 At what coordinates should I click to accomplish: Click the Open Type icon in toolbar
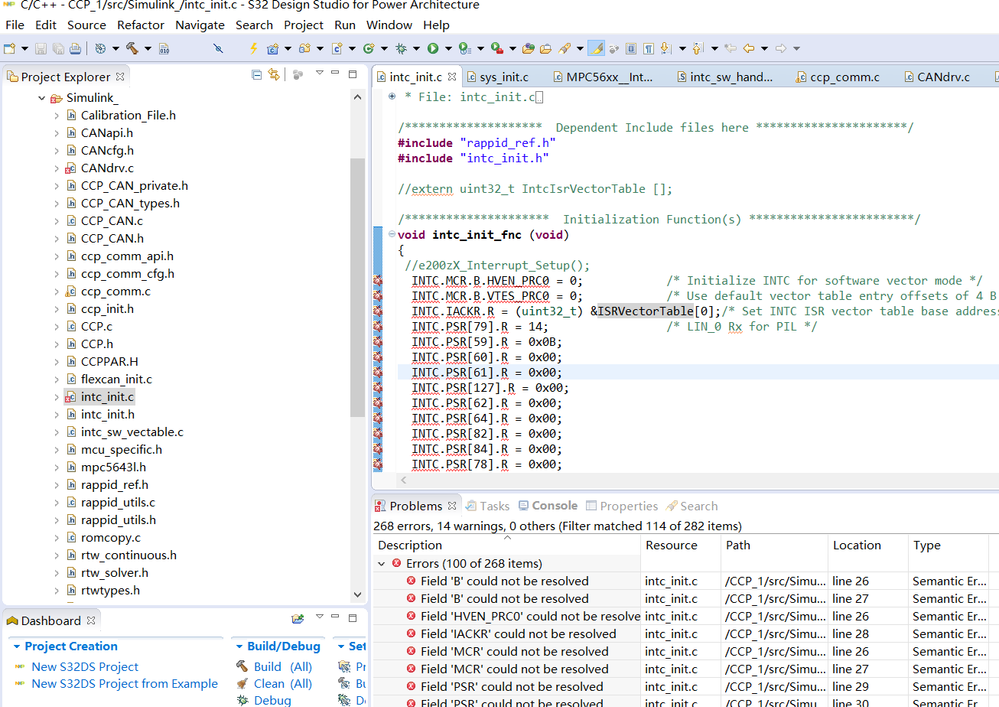[528, 48]
